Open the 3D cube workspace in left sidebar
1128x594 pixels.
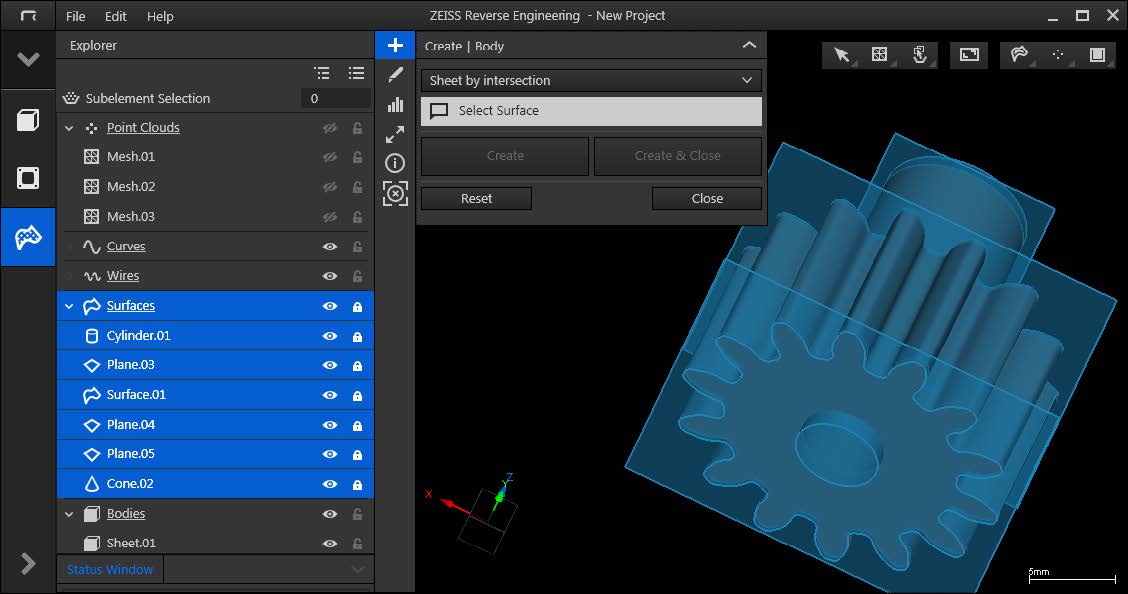[x=28, y=120]
